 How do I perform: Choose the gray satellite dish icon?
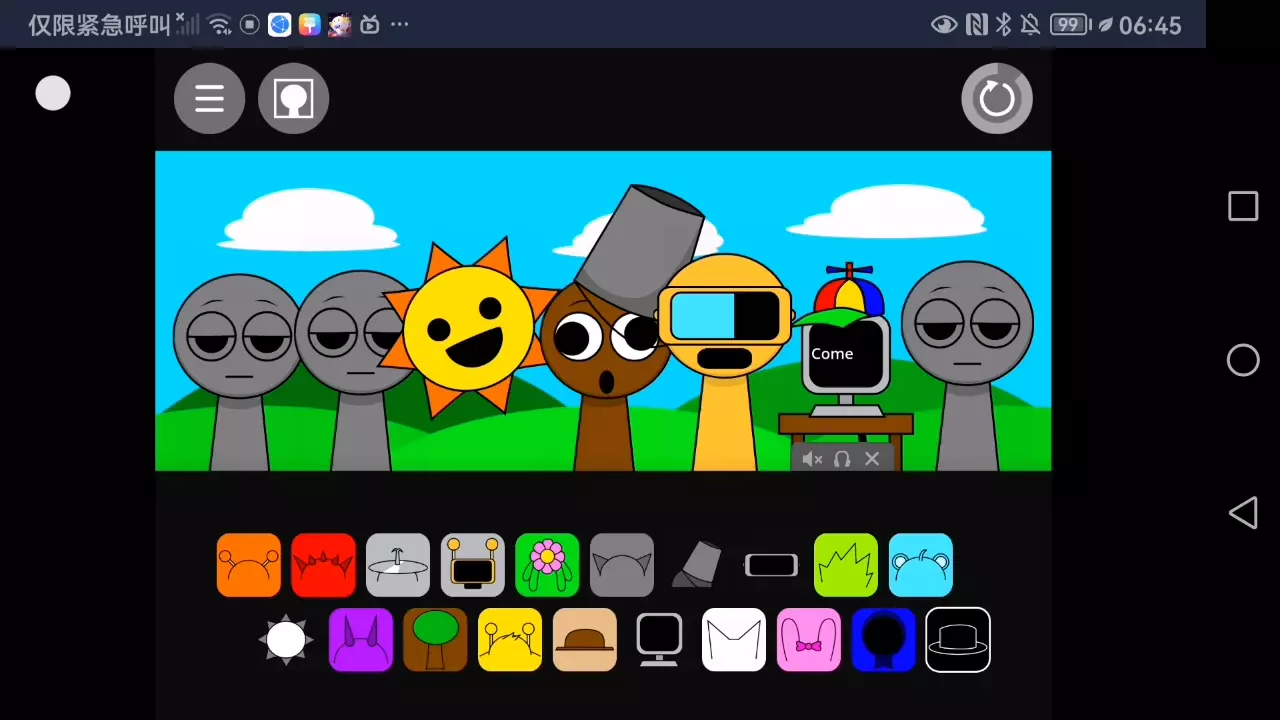tap(398, 565)
